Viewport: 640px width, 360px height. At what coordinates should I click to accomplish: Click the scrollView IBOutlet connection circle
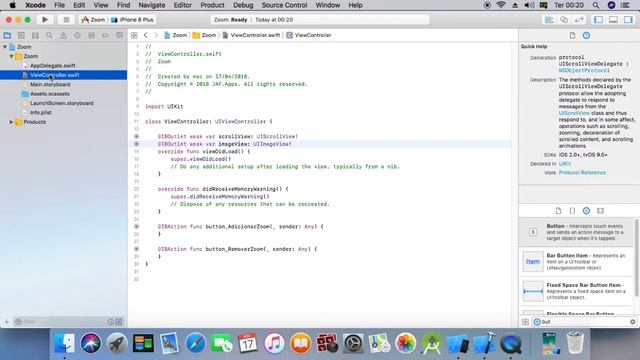tap(136, 136)
